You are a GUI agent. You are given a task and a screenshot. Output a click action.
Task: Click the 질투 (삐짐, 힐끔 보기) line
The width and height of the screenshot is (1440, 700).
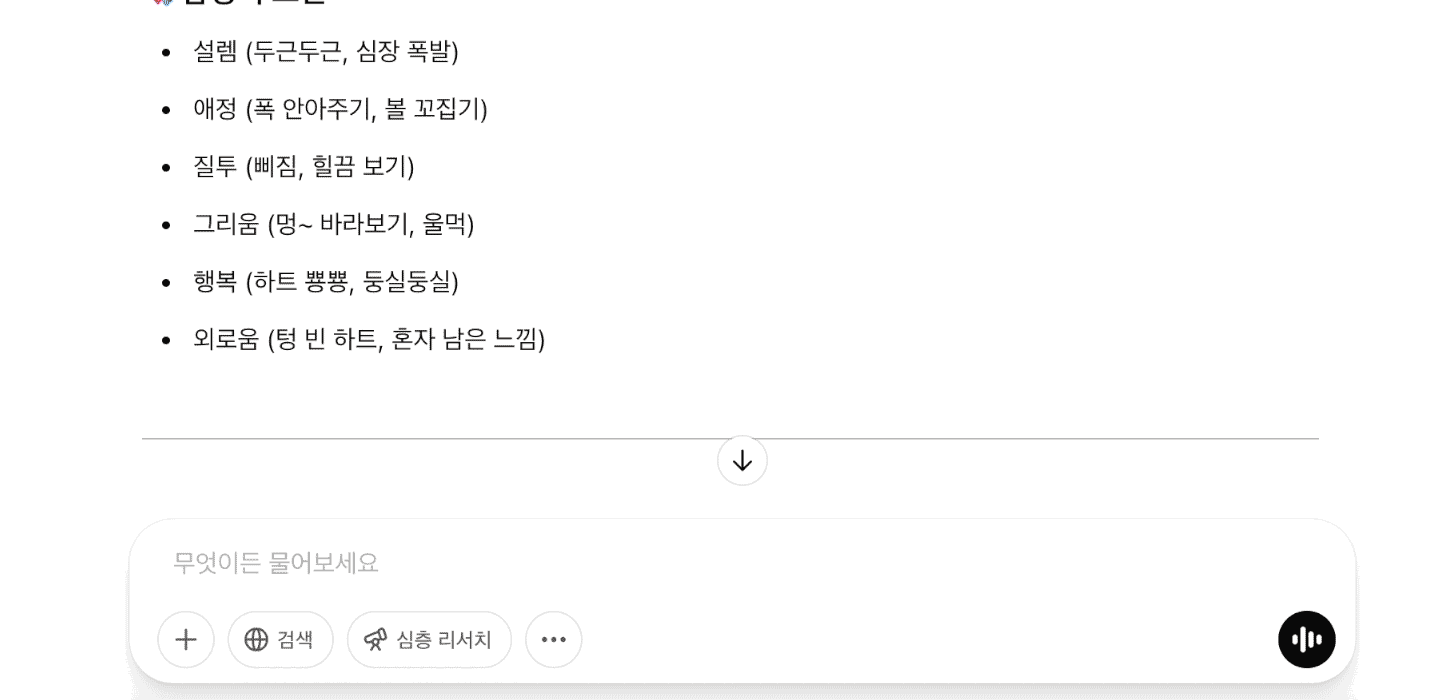coord(303,167)
